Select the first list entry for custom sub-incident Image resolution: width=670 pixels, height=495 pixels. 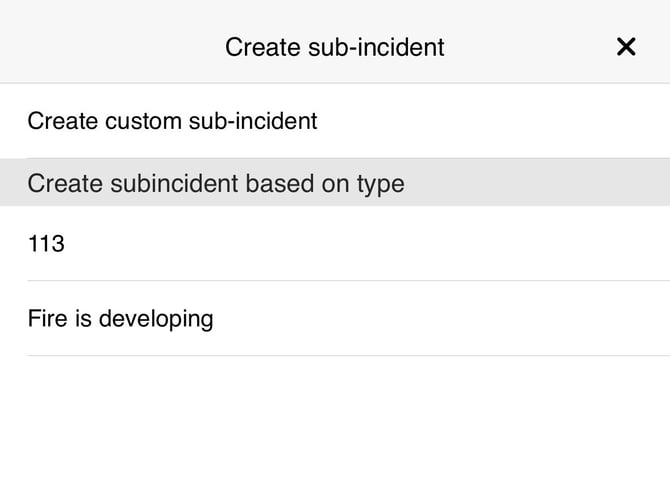(172, 121)
